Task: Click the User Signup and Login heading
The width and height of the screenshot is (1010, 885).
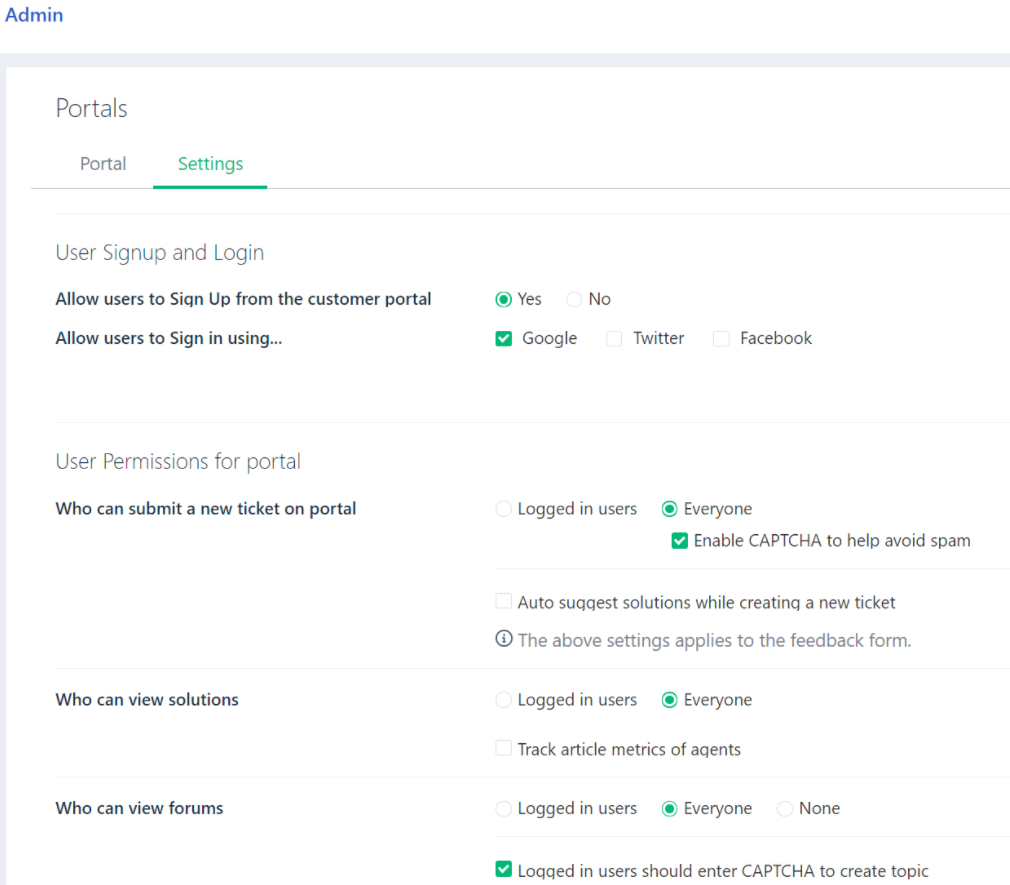Action: tap(160, 252)
